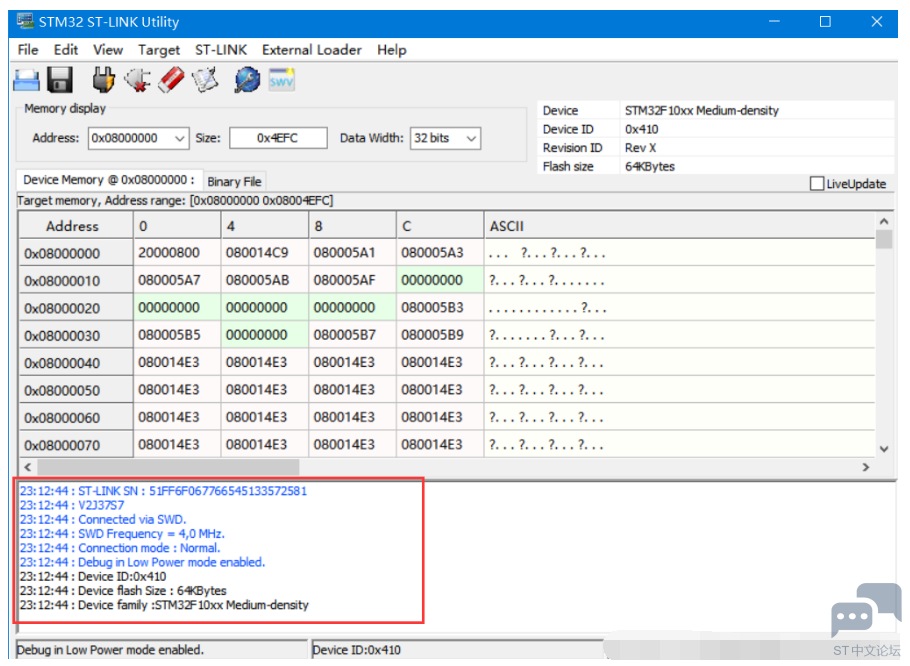Click column header C
The width and height of the screenshot is (910, 666).
[x=440, y=226]
